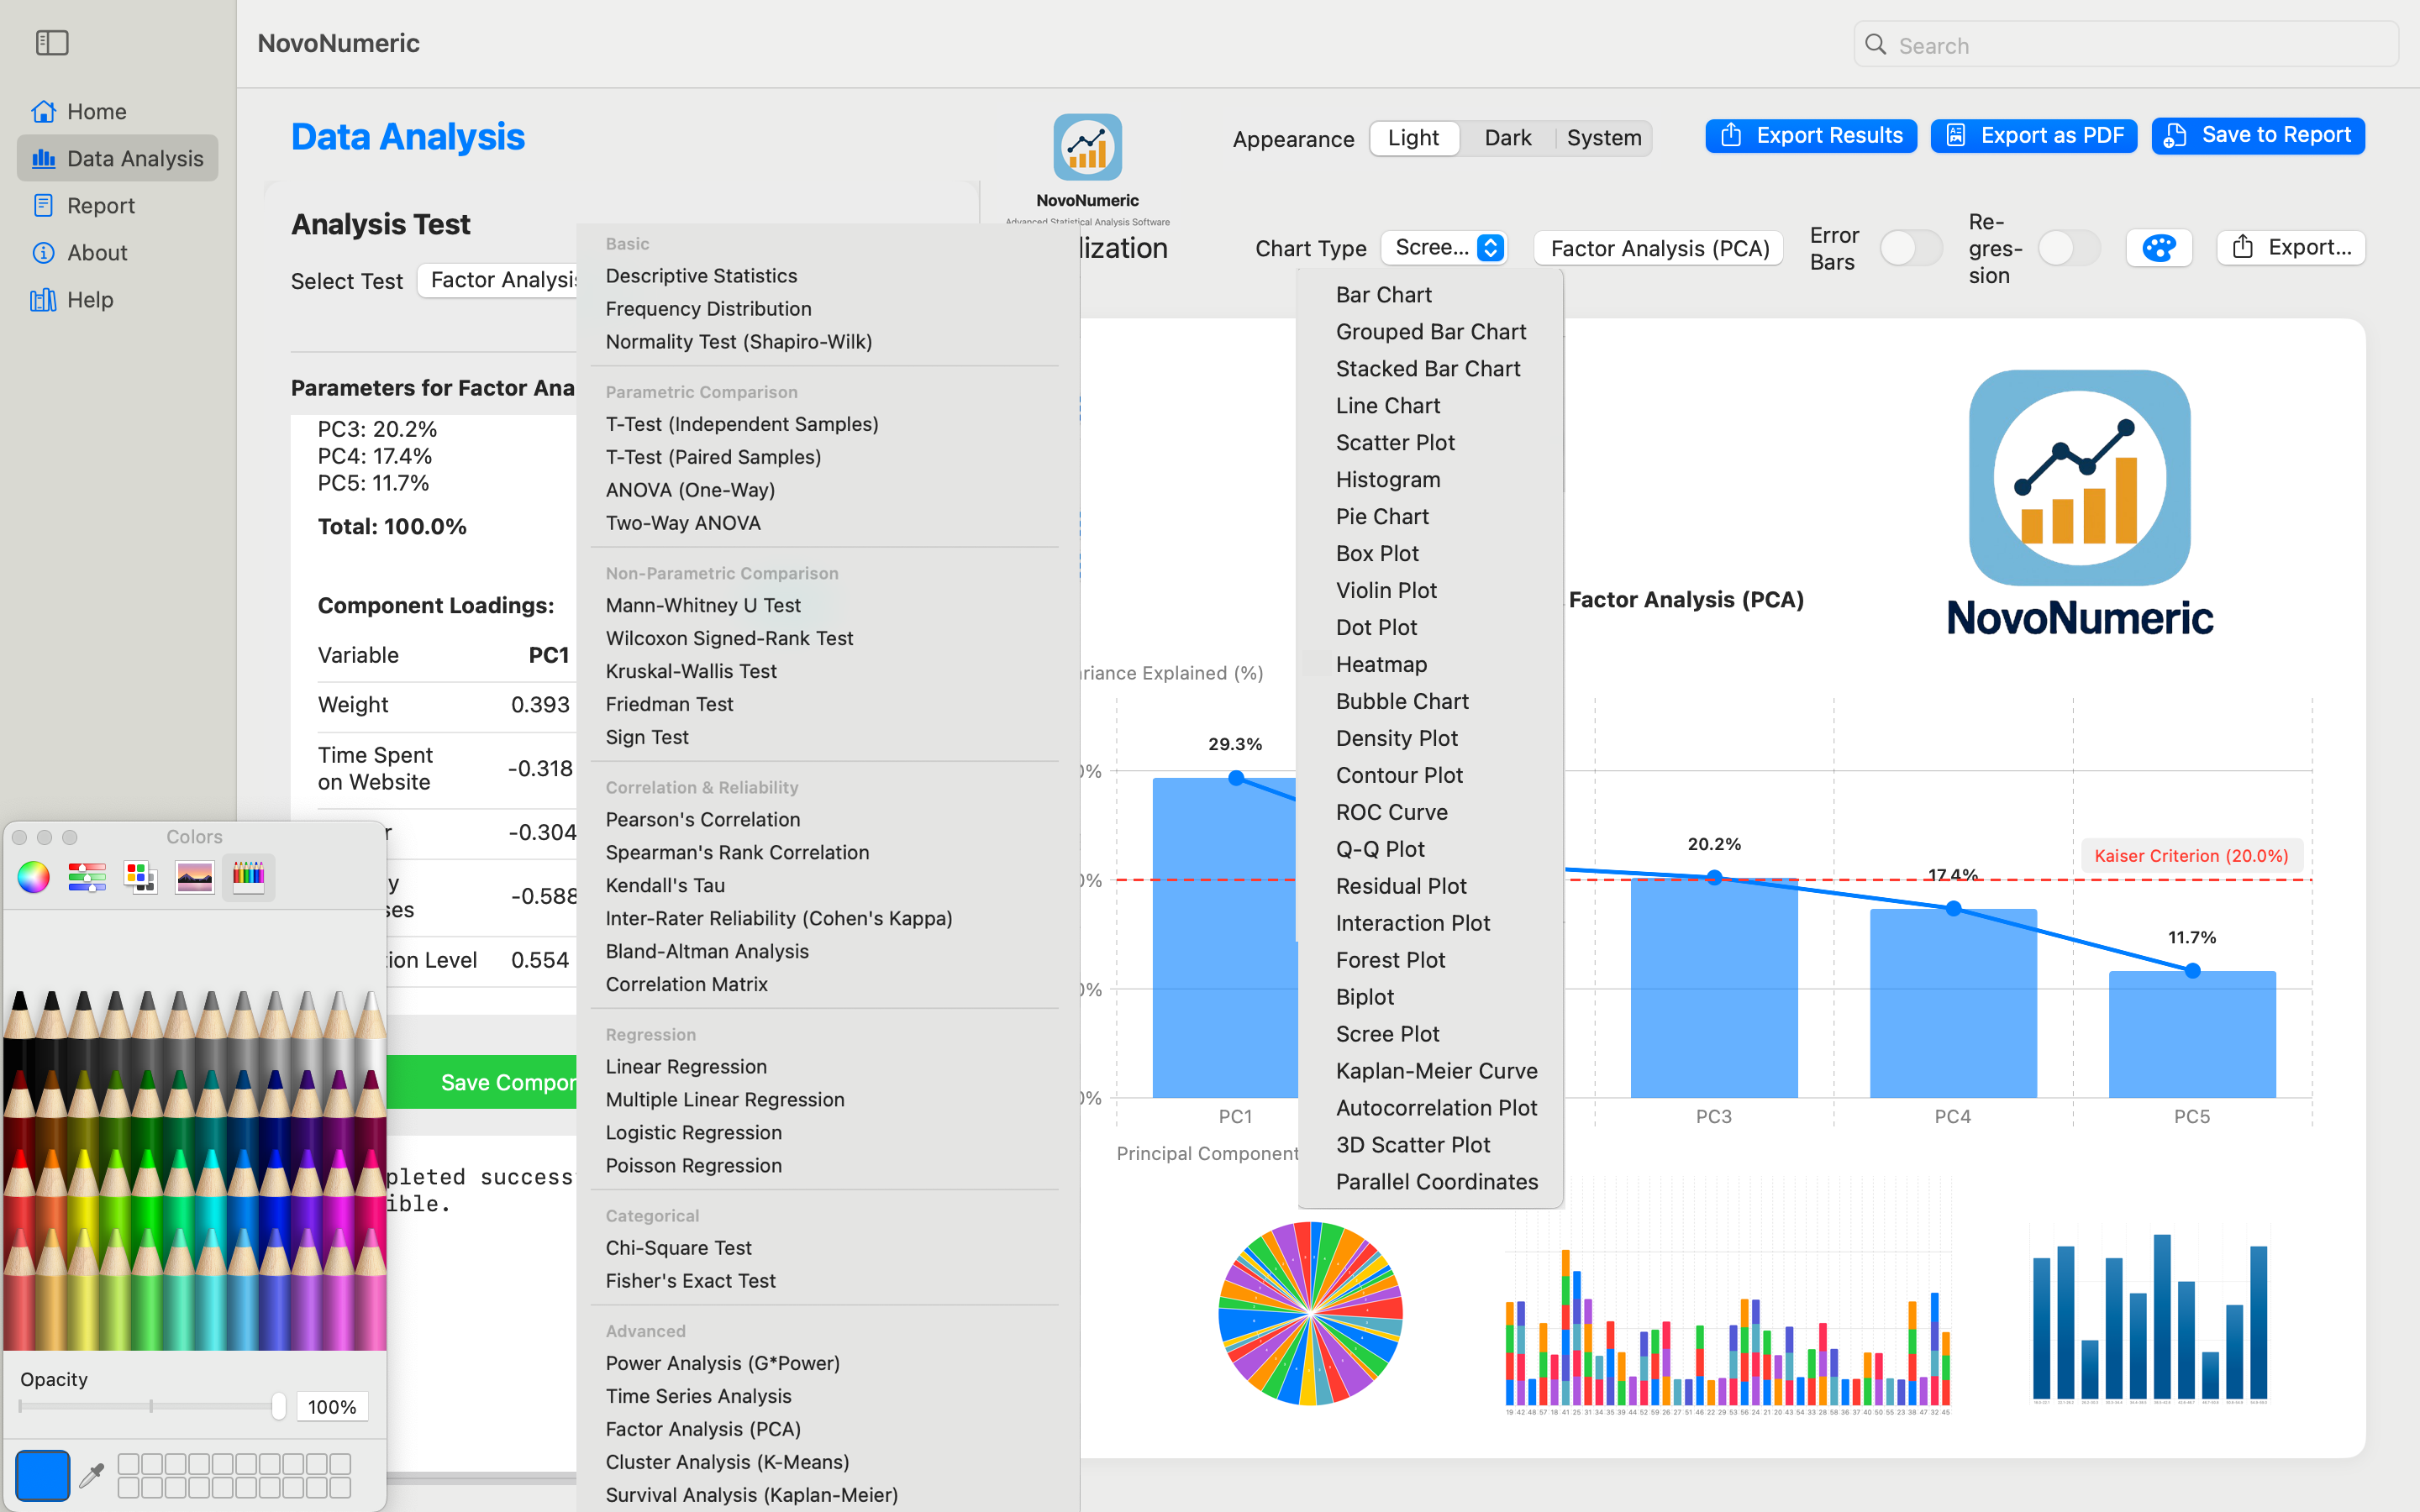The width and height of the screenshot is (2420, 1512).
Task: Open the Export... chart menu
Action: [2290, 248]
